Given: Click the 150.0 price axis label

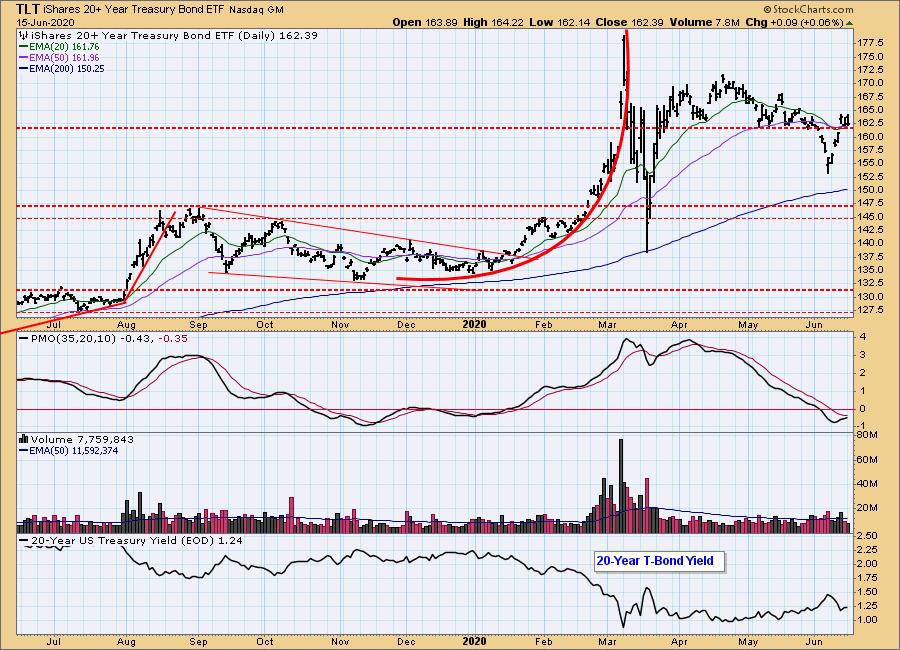Looking at the screenshot, I should 870,189.
